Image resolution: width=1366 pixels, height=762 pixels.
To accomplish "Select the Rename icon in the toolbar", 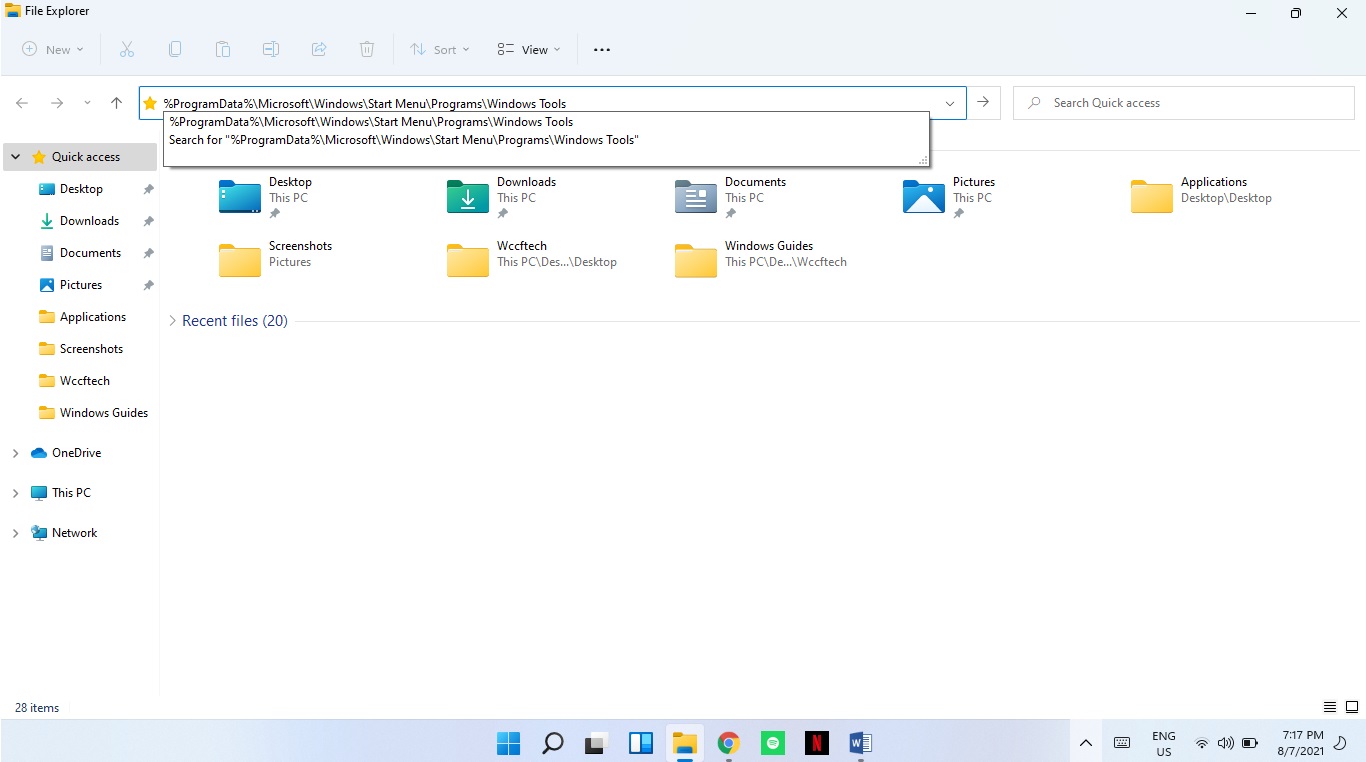I will pos(270,49).
